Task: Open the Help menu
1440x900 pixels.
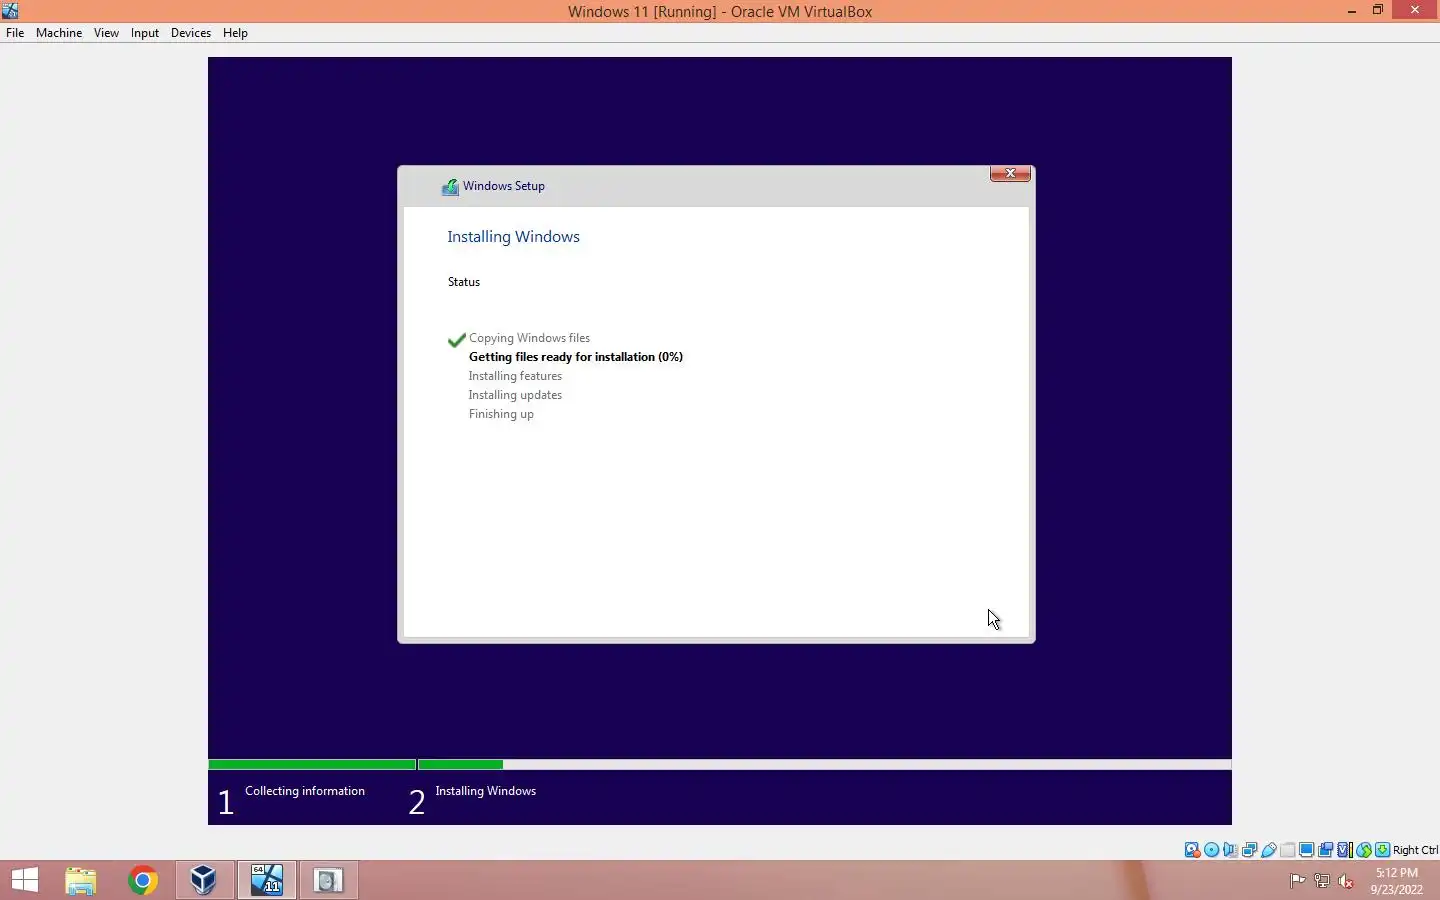Action: [x=235, y=33]
